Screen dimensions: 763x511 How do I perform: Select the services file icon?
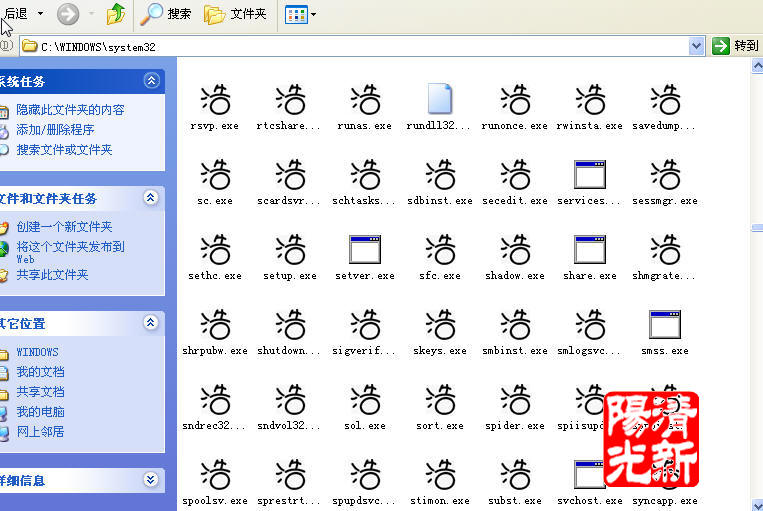click(x=590, y=174)
